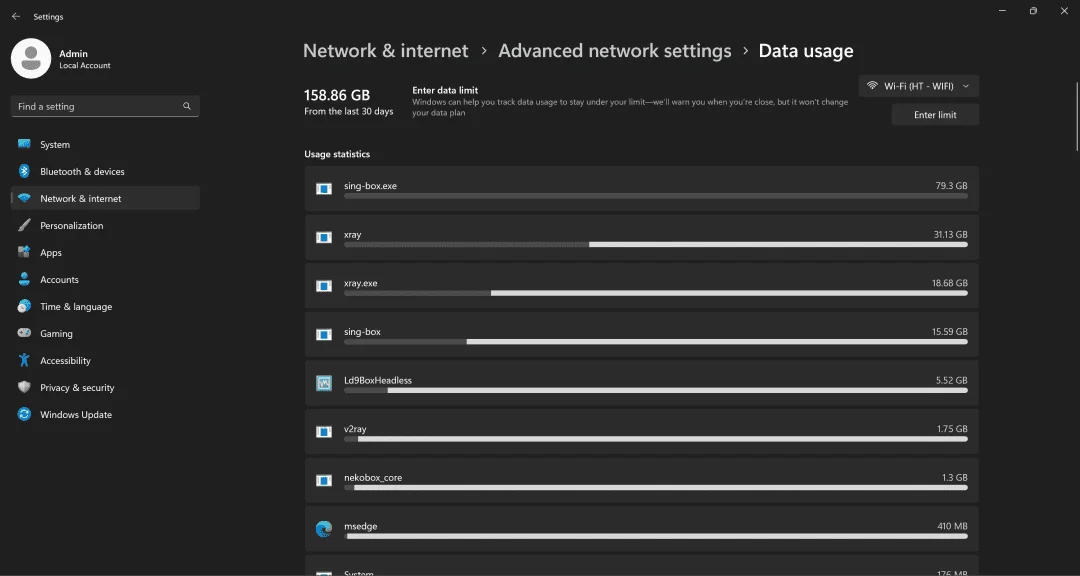Click the Local Account label under Admin

[x=85, y=65]
